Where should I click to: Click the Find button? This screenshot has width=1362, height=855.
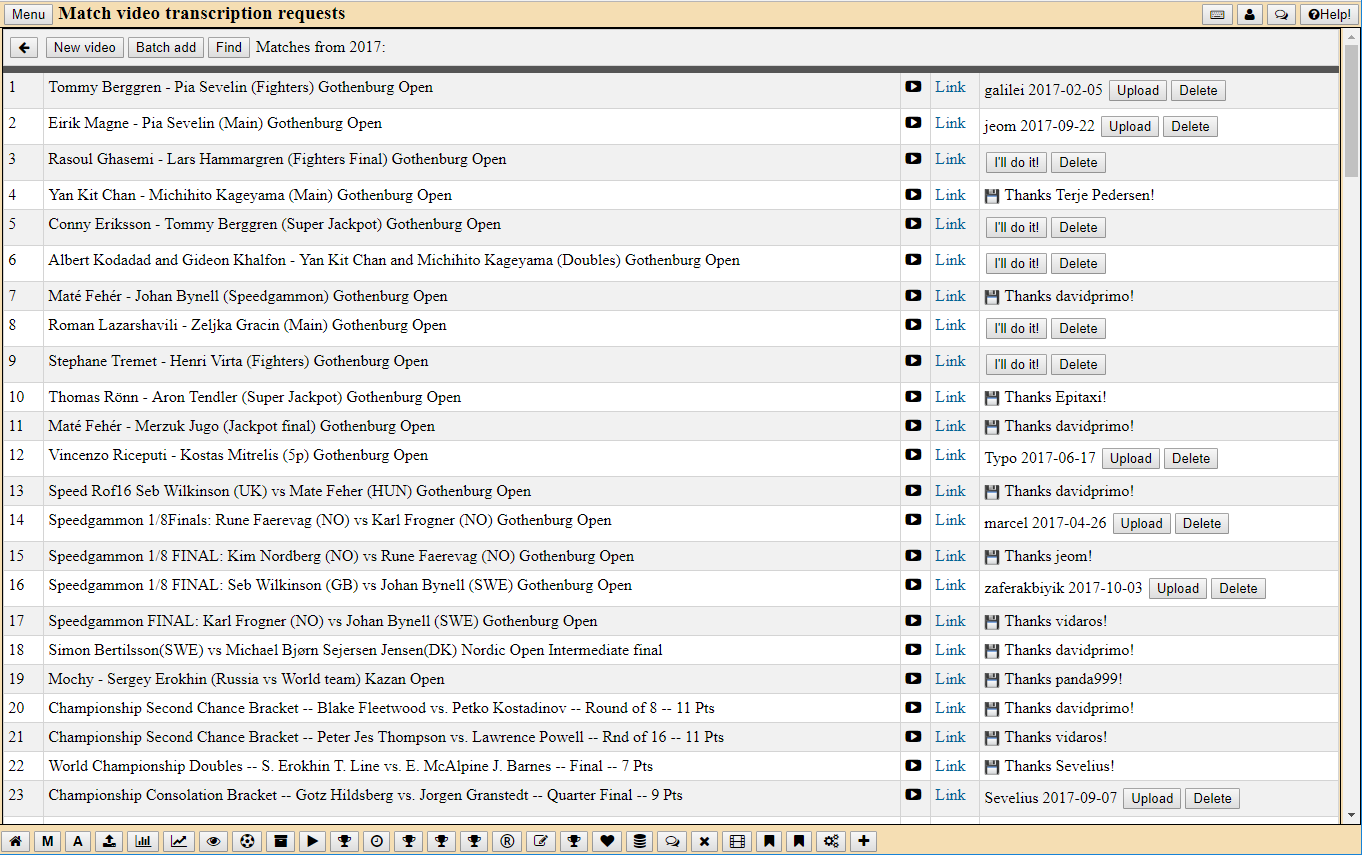(229, 48)
